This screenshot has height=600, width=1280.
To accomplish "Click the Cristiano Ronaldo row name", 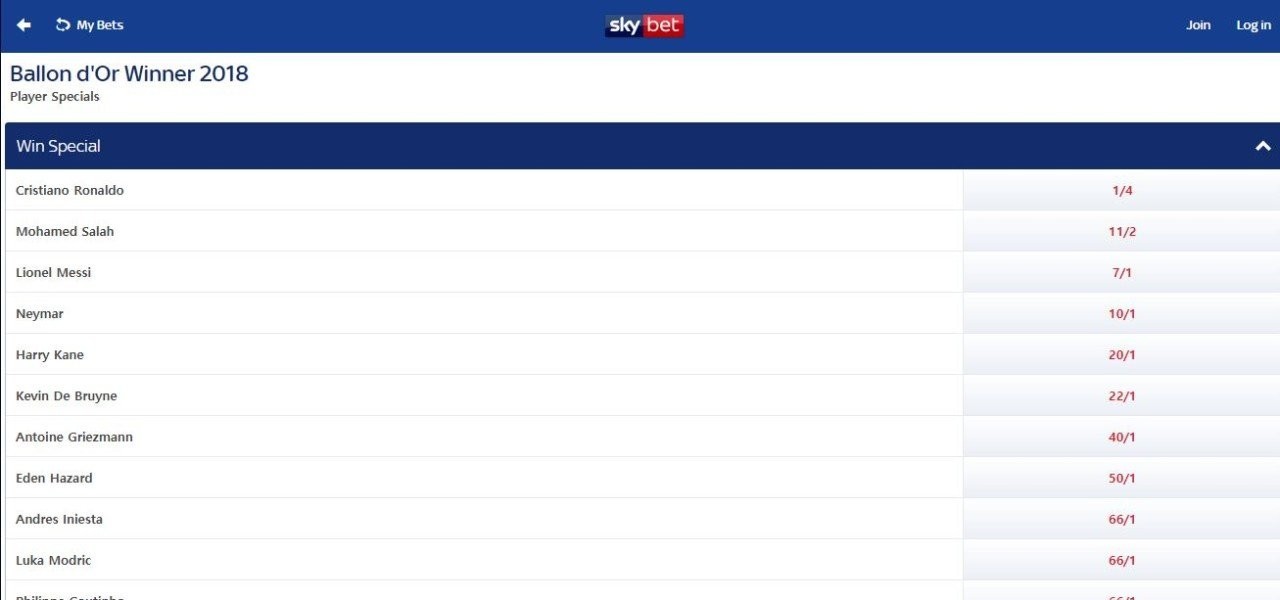I will (x=70, y=190).
